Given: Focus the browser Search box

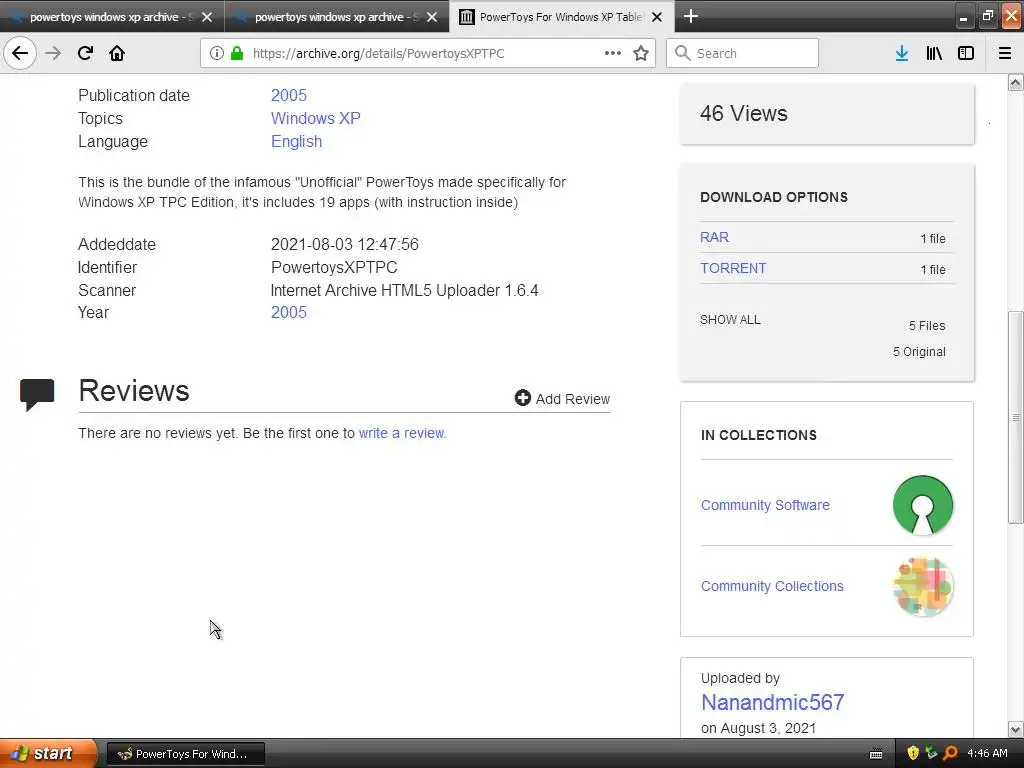Looking at the screenshot, I should click(x=743, y=53).
